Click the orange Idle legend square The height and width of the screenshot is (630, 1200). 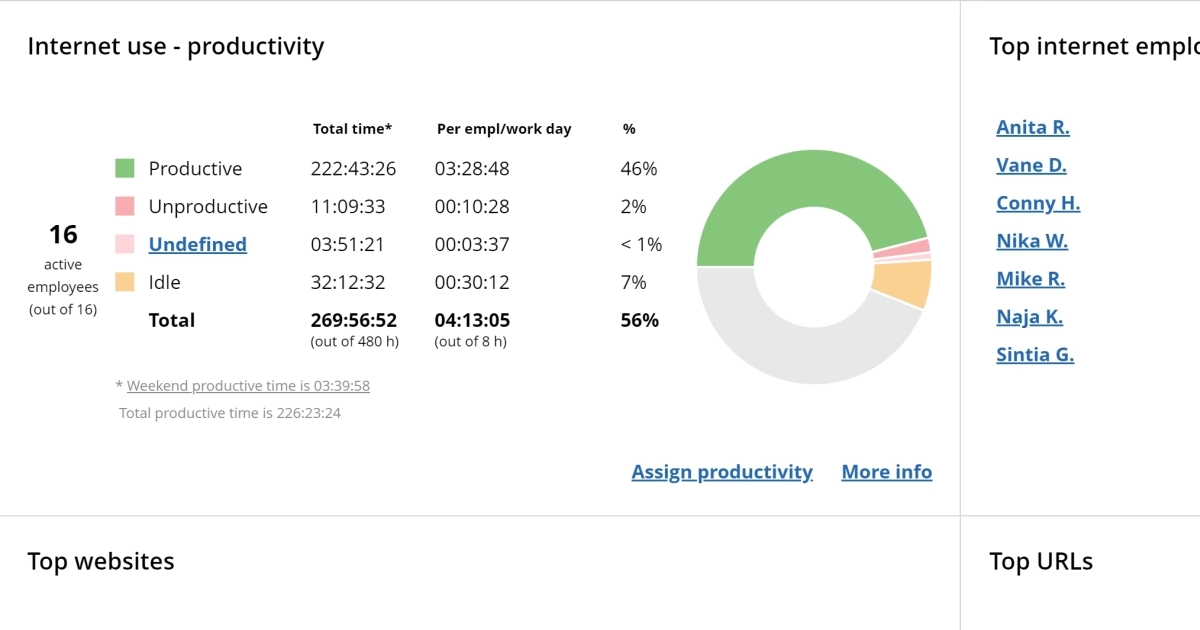(x=125, y=282)
